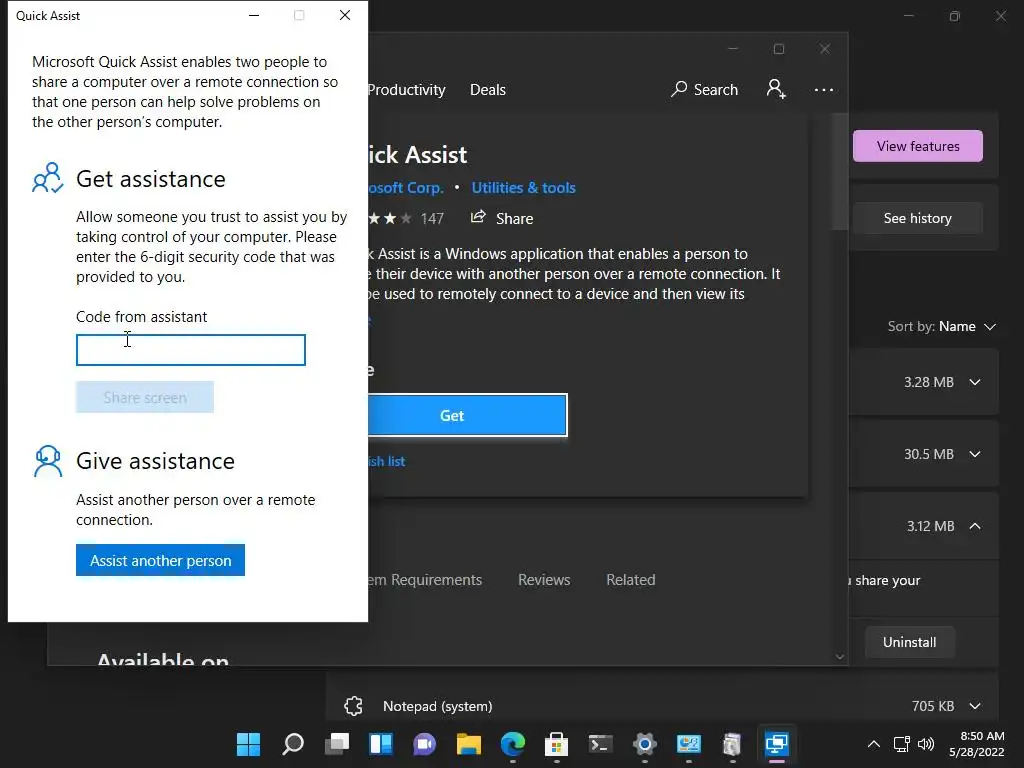The image size is (1024, 768).
Task: Open the Productivity tab in Store
Action: click(407, 89)
